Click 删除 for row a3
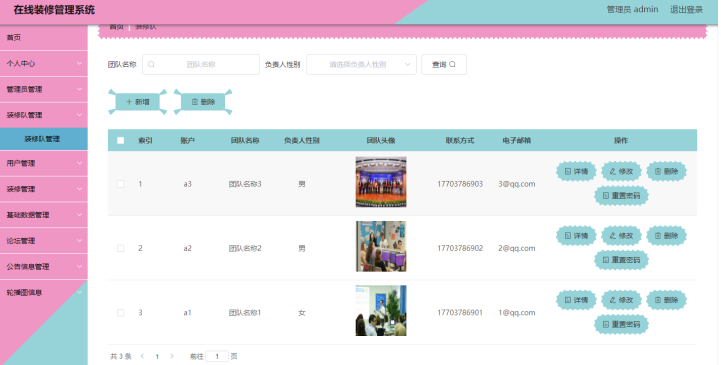This screenshot has height=365, width=721. [666, 171]
